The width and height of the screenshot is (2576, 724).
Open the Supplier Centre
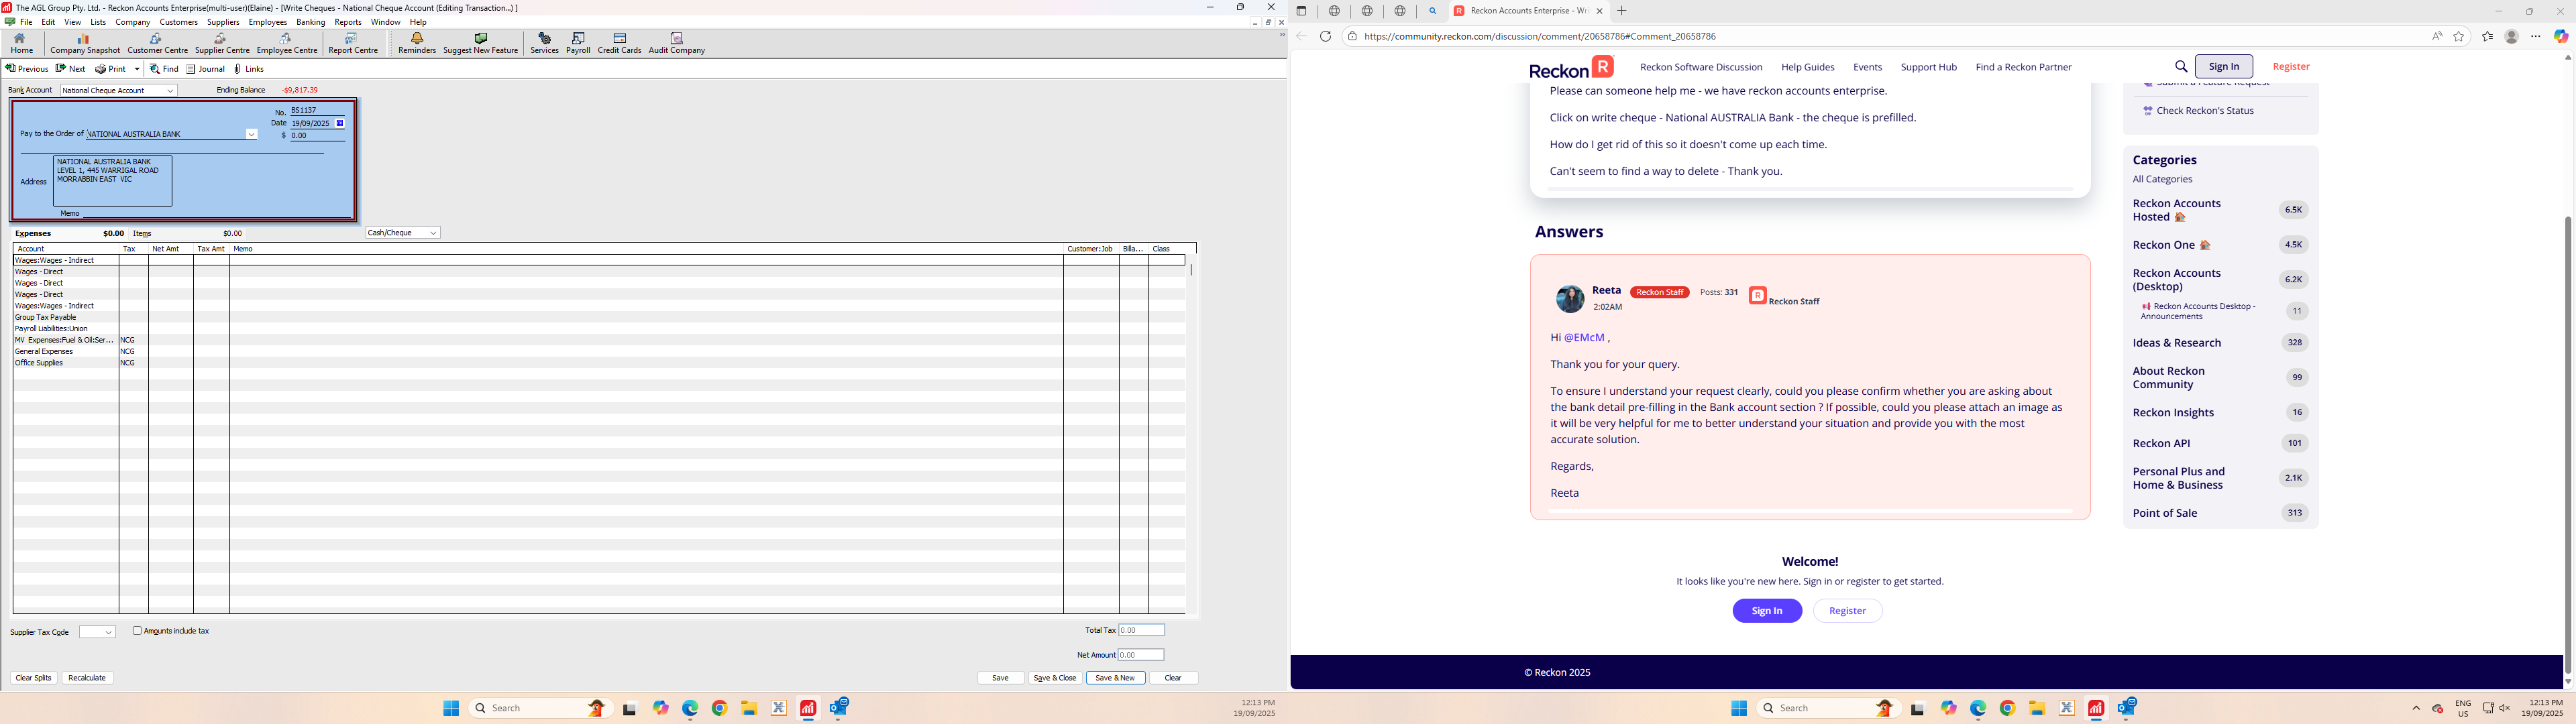222,44
